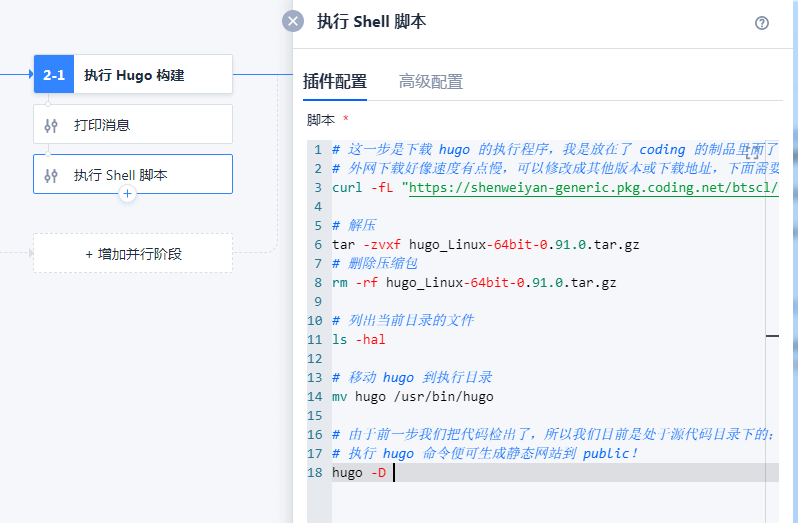Click the small connector circle above 打印消息 step
798x523 pixels.
click(48, 104)
